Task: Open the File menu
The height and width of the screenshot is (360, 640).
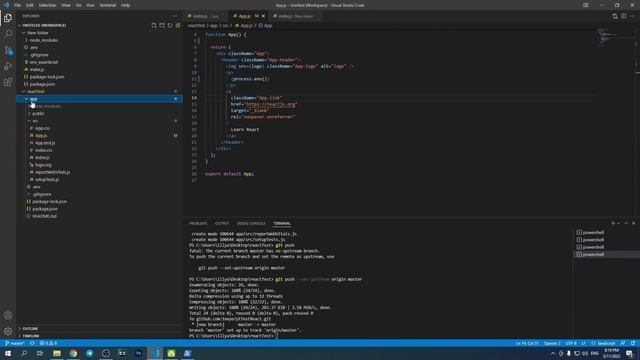Action: click(18, 5)
